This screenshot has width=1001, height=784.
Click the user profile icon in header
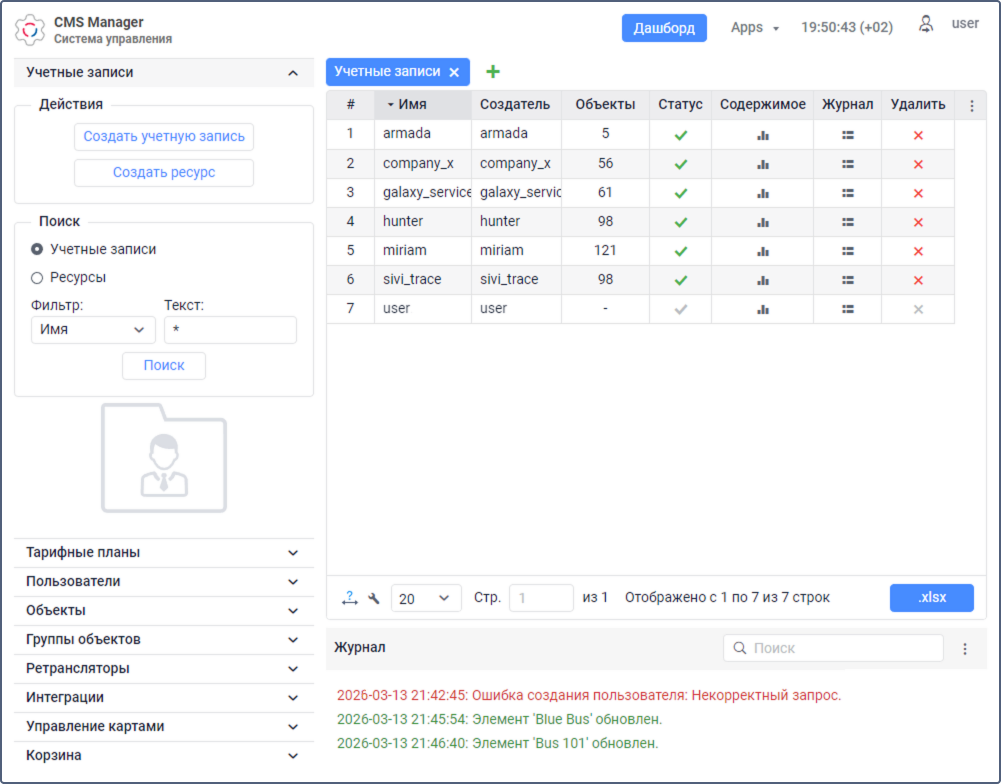click(x=927, y=24)
